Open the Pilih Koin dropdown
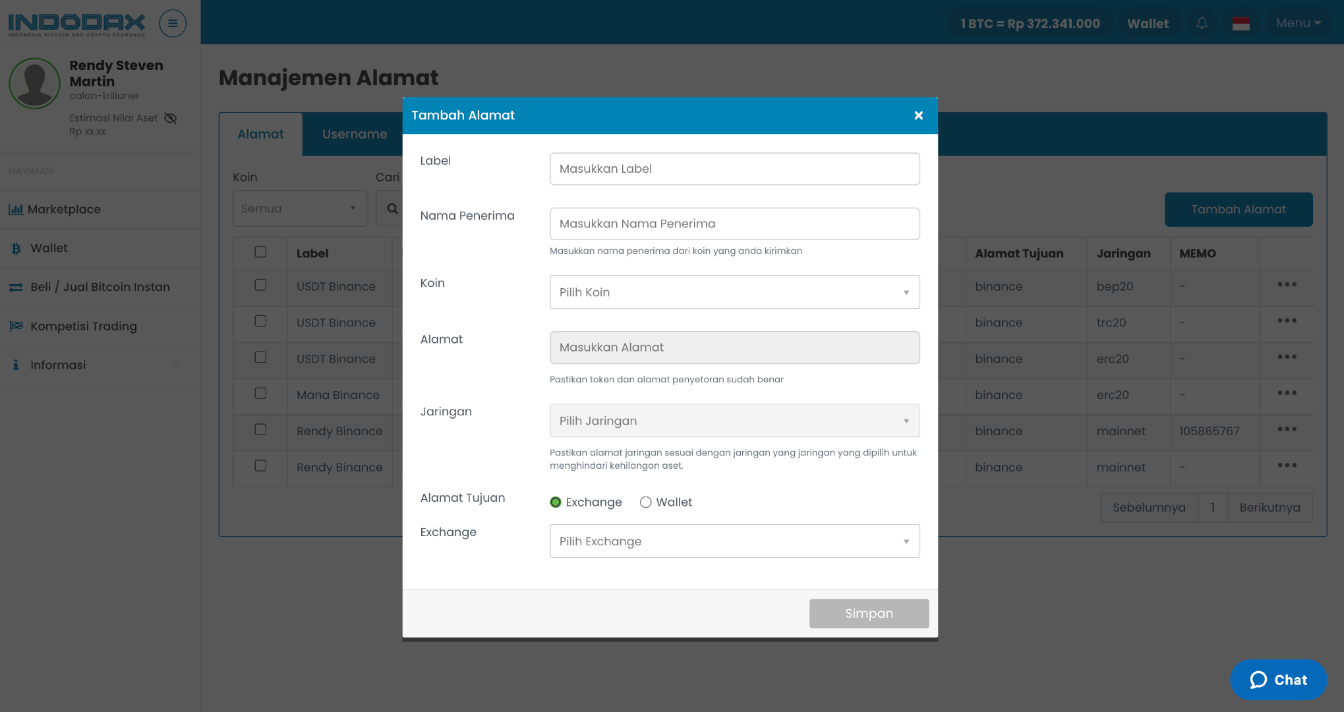Image resolution: width=1344 pixels, height=712 pixels. pos(734,292)
